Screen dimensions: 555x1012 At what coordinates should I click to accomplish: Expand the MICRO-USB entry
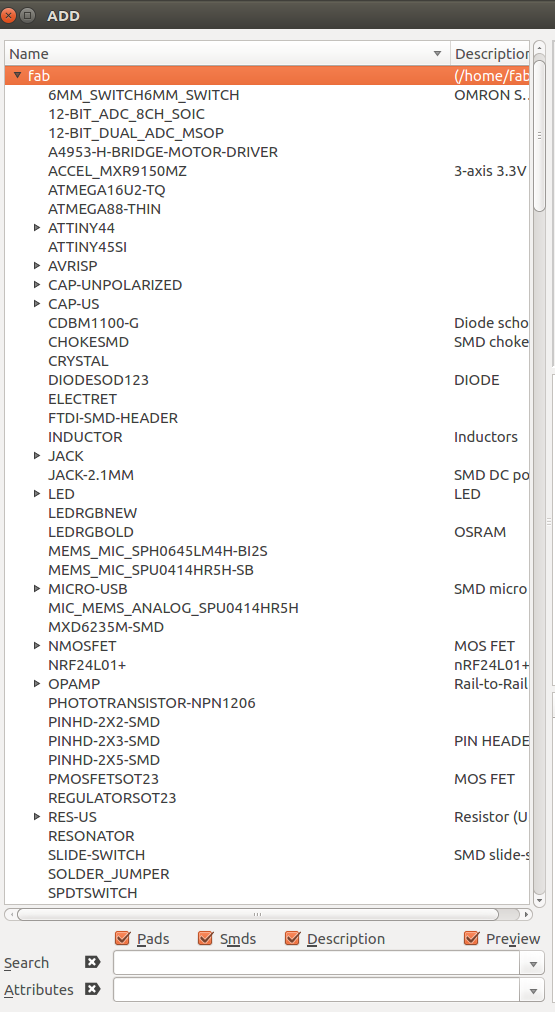pos(37,588)
